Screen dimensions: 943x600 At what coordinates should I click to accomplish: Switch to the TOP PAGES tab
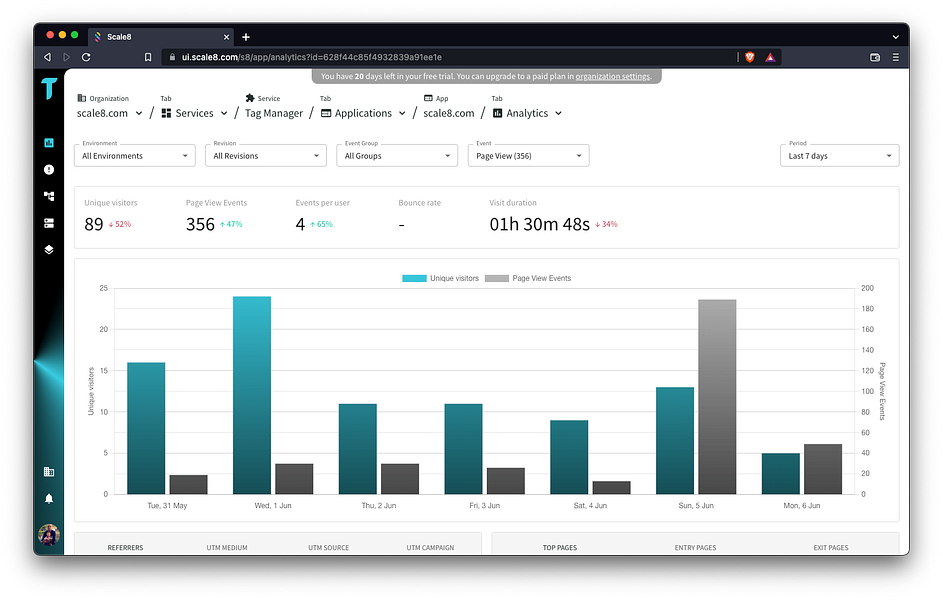(x=560, y=548)
